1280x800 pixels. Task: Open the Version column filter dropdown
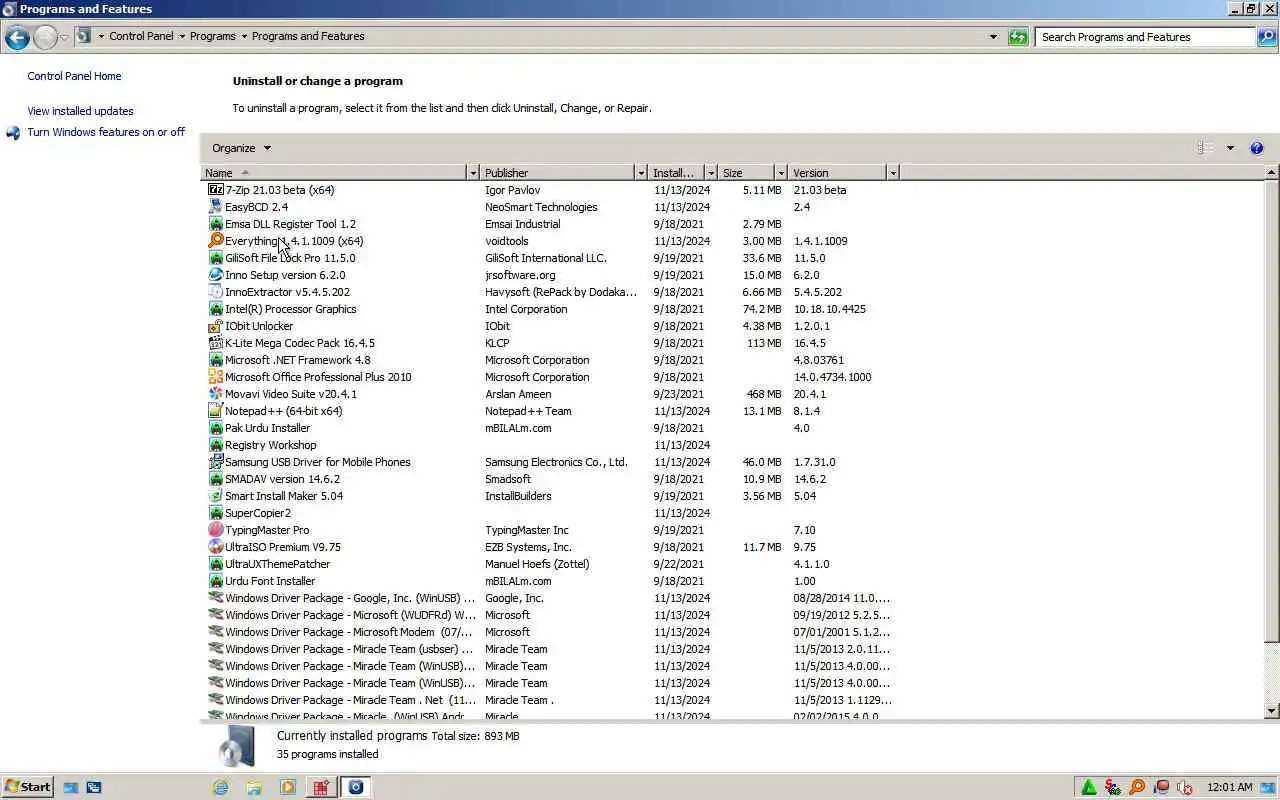[x=893, y=173]
